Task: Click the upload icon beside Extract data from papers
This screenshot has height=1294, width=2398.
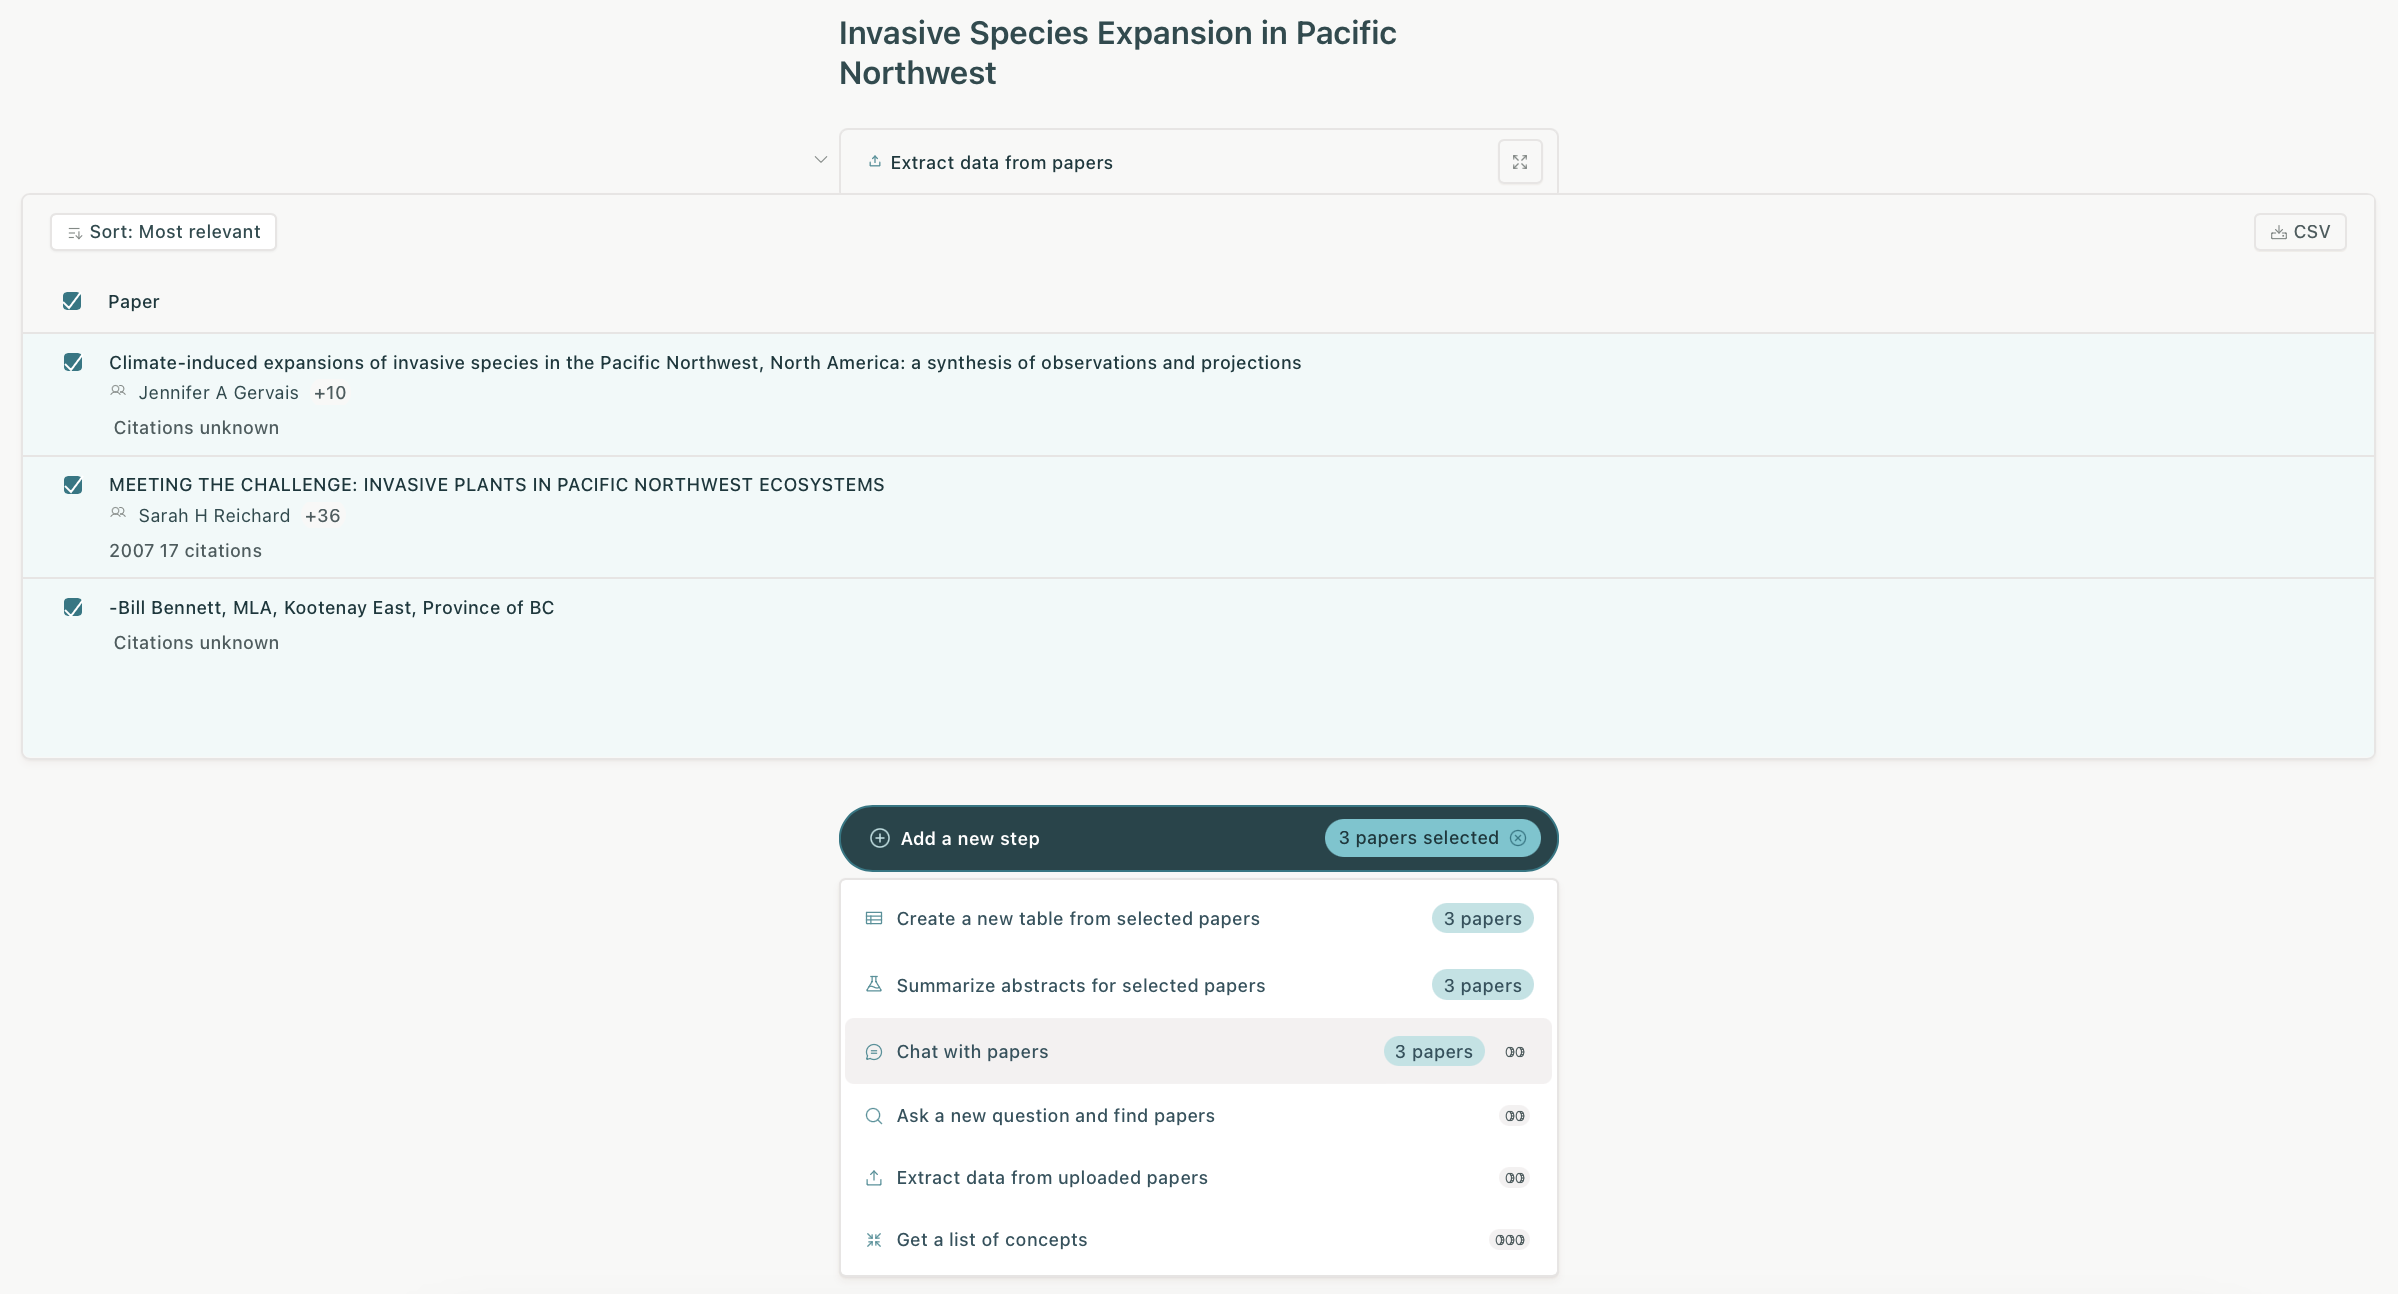Action: [874, 162]
